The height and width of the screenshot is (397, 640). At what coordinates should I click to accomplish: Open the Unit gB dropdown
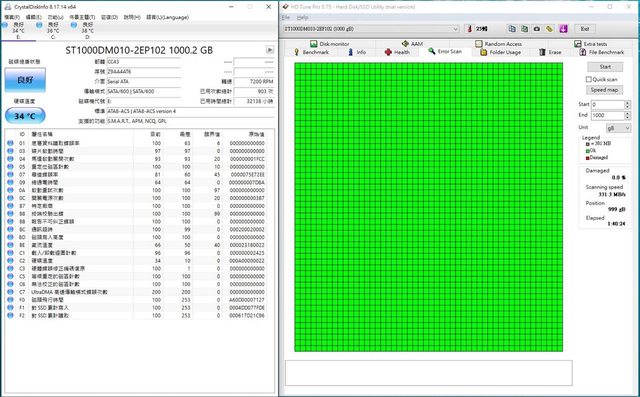pos(618,128)
